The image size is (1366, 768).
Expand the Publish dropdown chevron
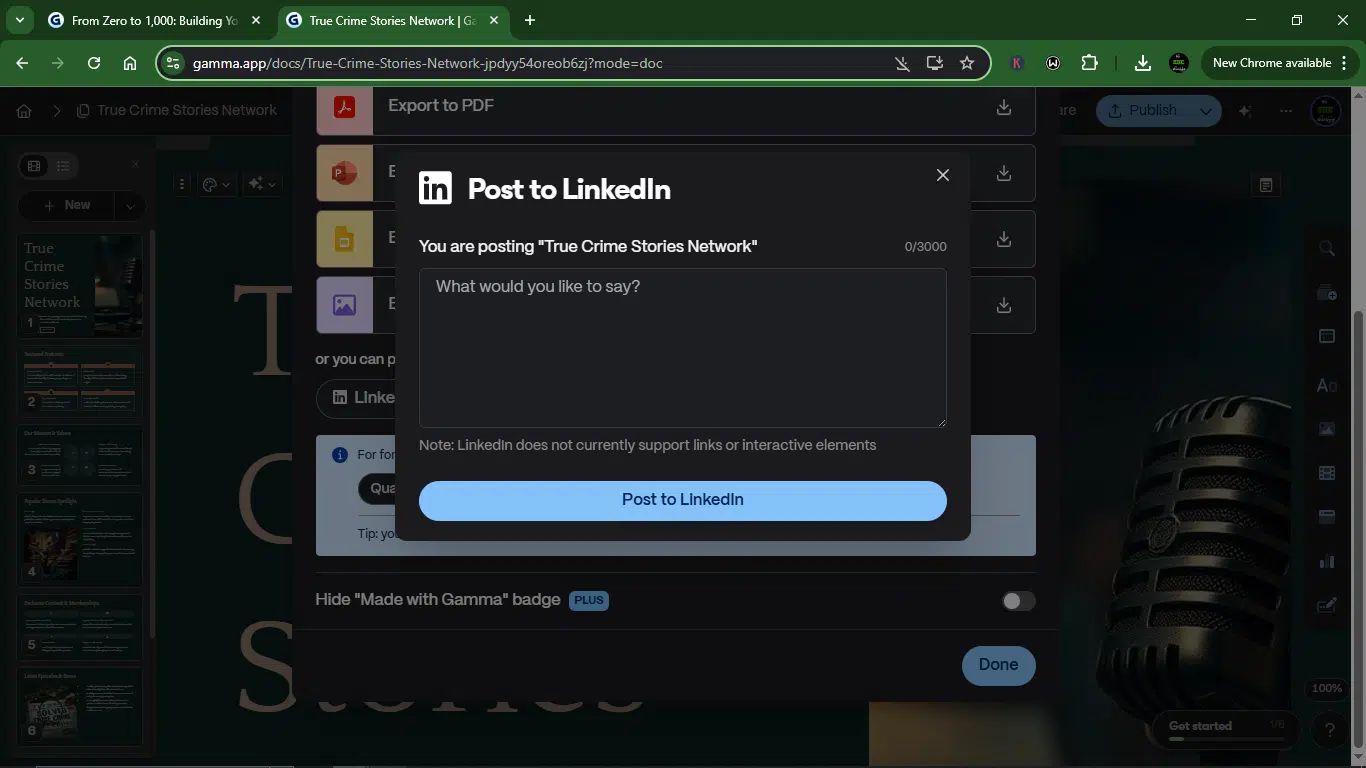(1206, 111)
